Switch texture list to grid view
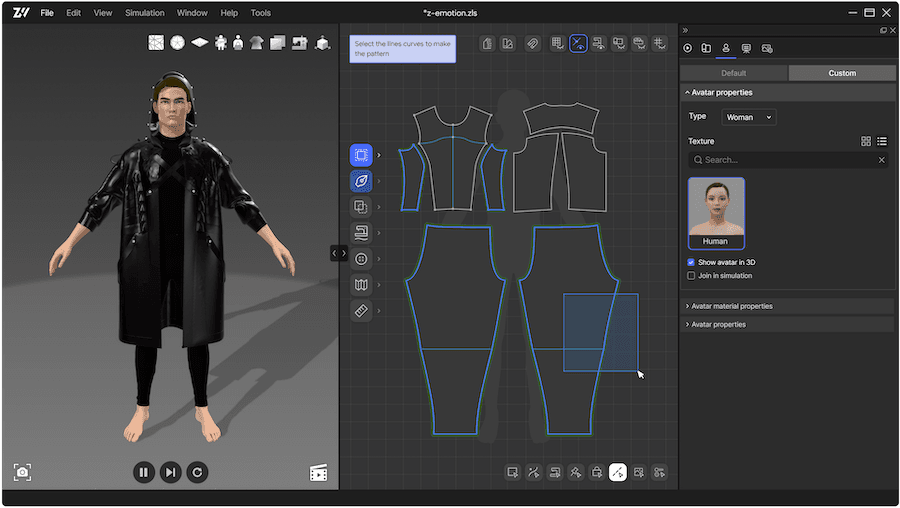The image size is (900, 508). [x=866, y=141]
